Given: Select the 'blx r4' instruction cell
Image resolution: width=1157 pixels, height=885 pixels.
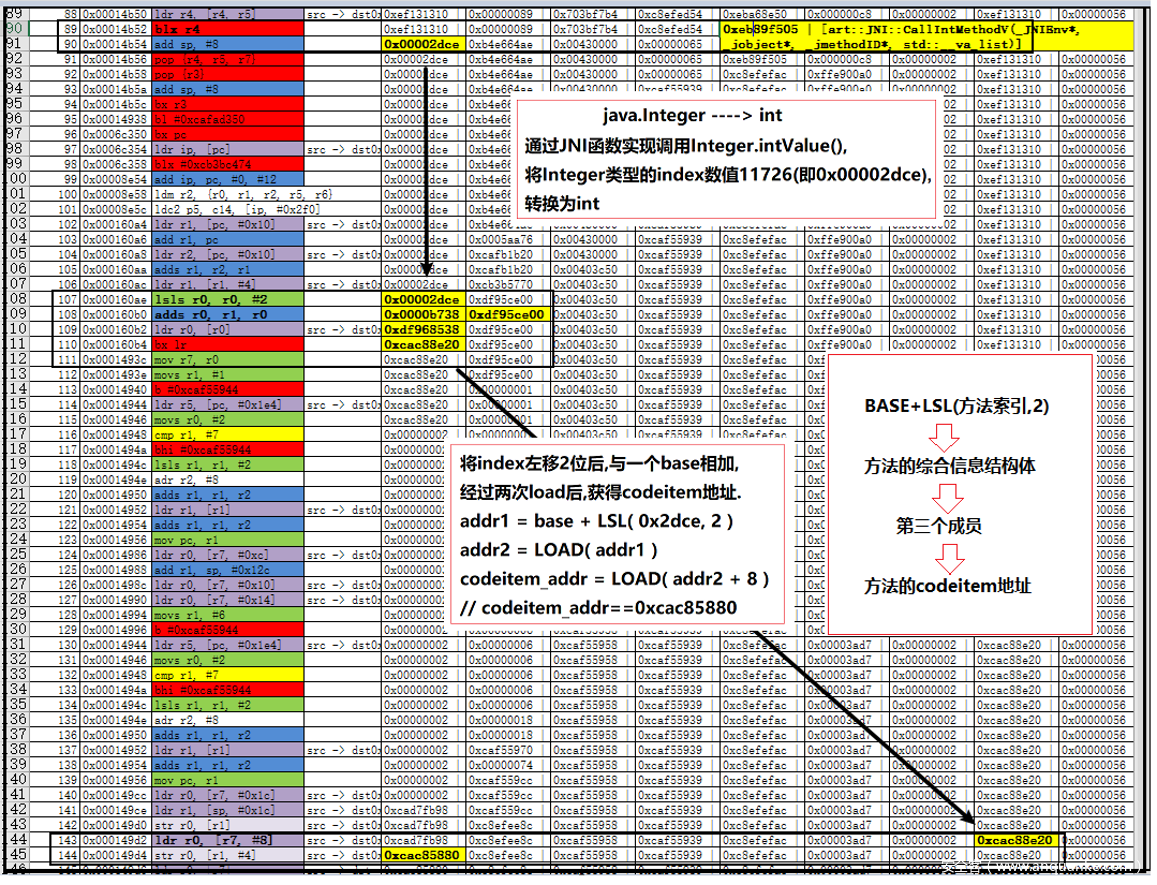Looking at the screenshot, I should pos(228,30).
